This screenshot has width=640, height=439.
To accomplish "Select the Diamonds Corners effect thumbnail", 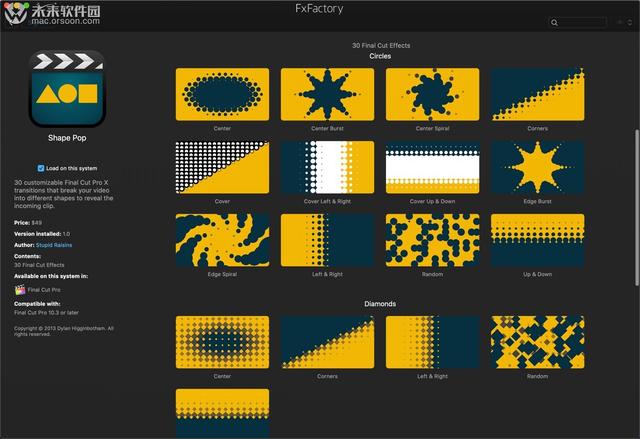I will pyautogui.click(x=327, y=342).
